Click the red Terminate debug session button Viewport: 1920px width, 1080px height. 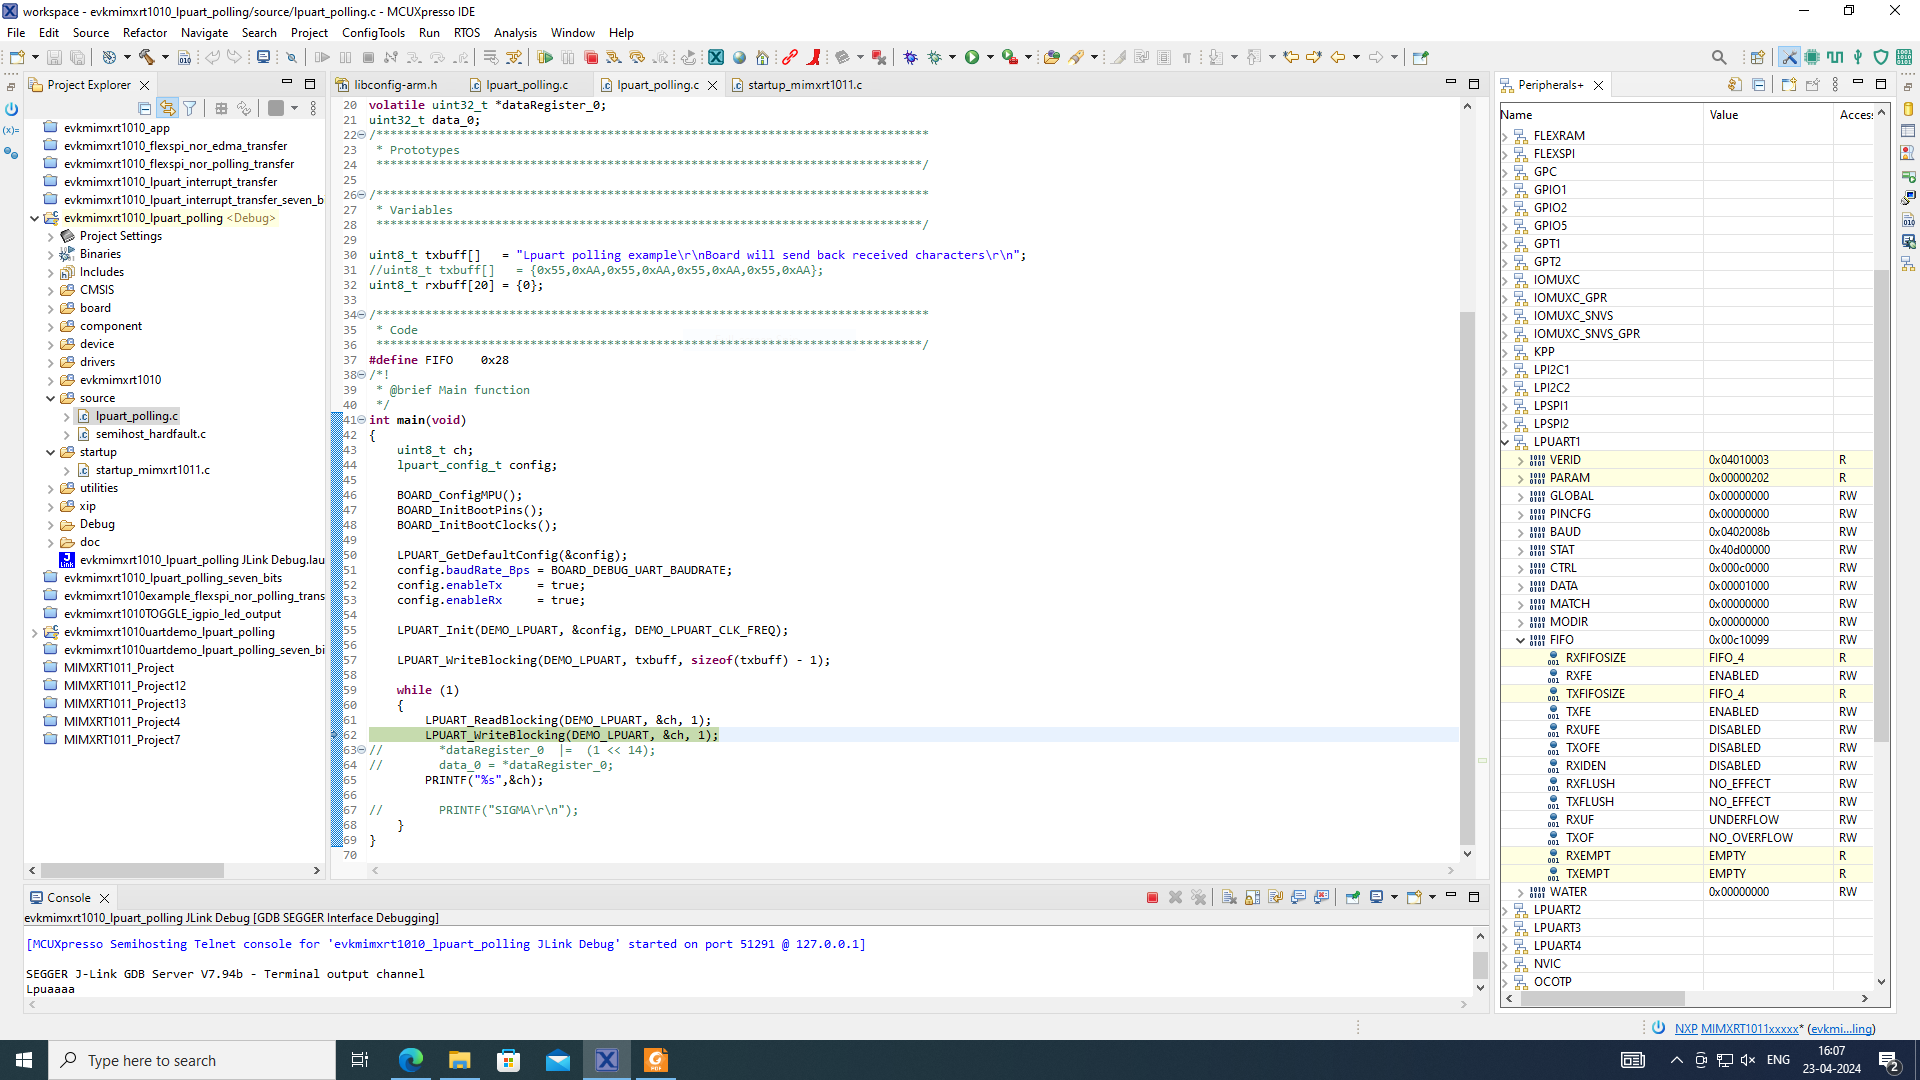click(591, 58)
